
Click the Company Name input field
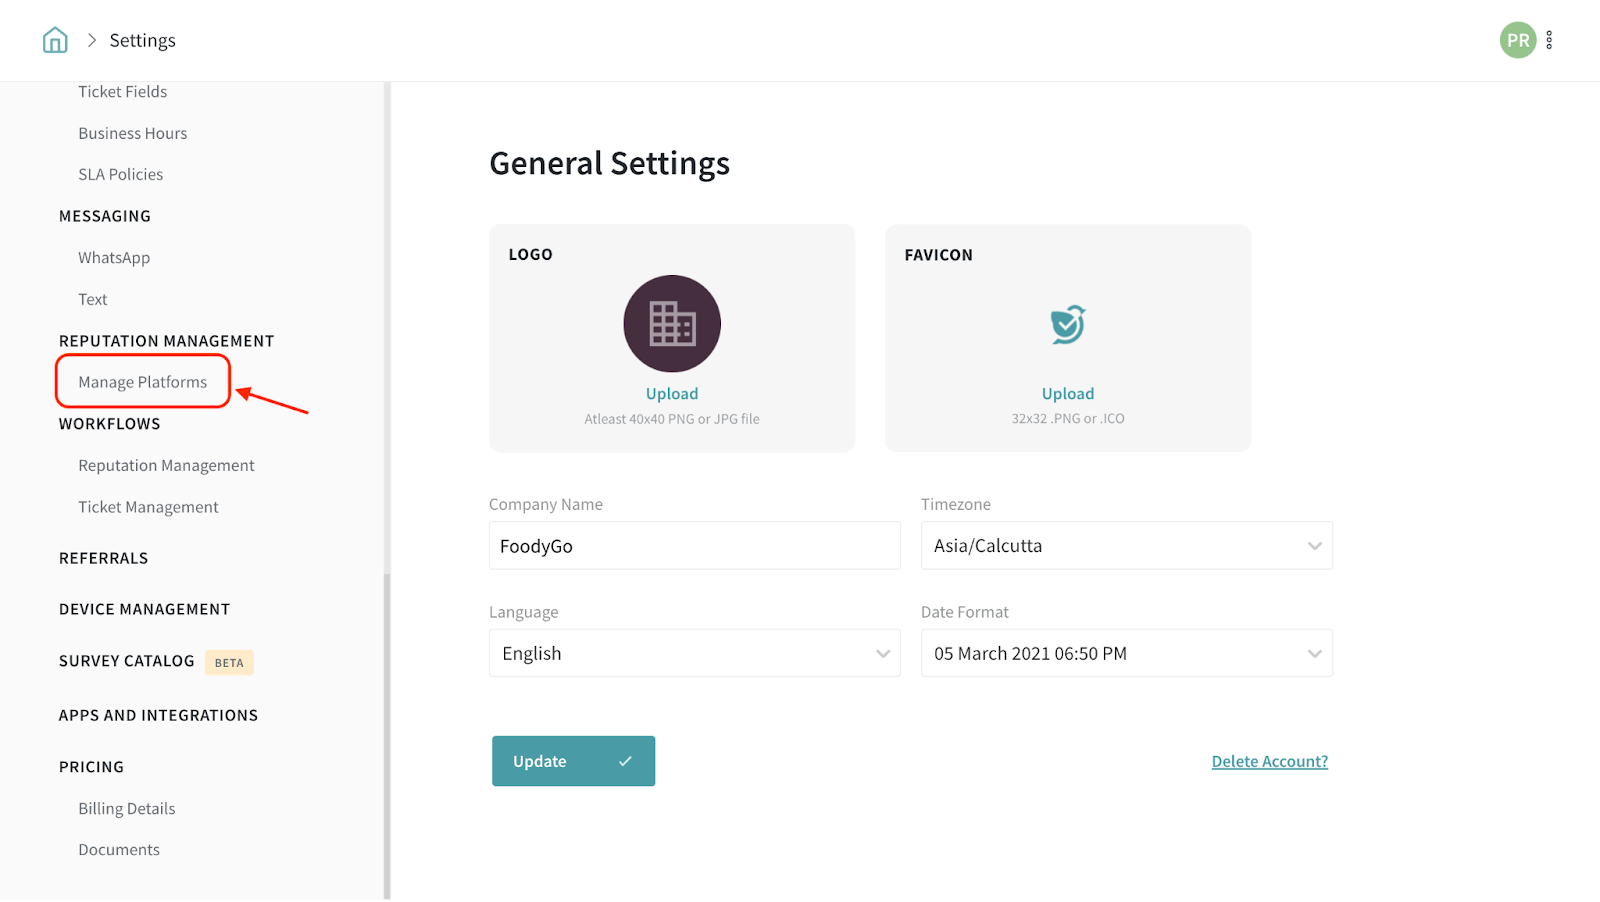(x=694, y=546)
